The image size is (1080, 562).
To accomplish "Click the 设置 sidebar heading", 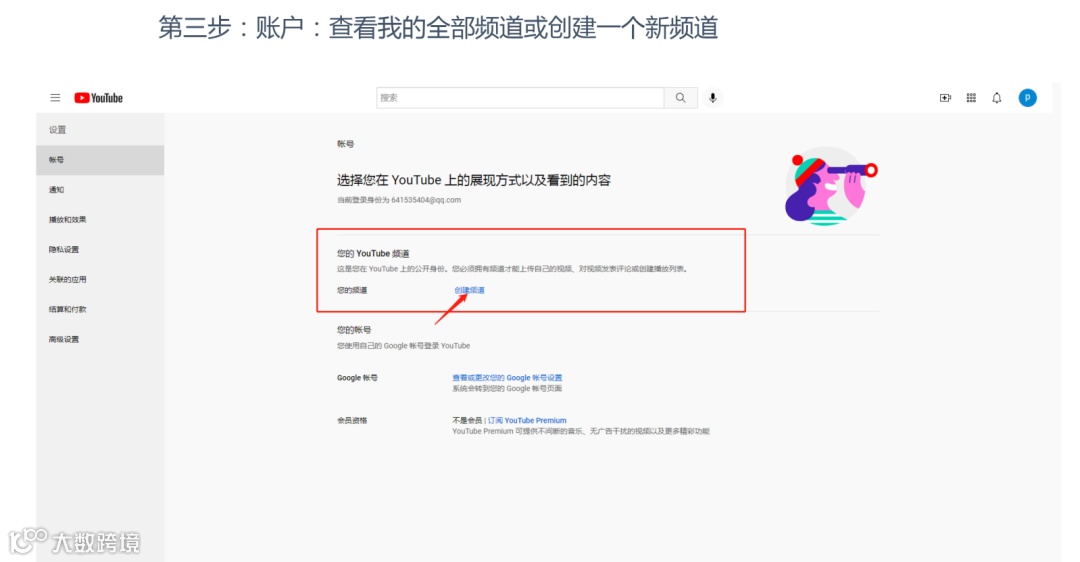I will pyautogui.click(x=57, y=129).
